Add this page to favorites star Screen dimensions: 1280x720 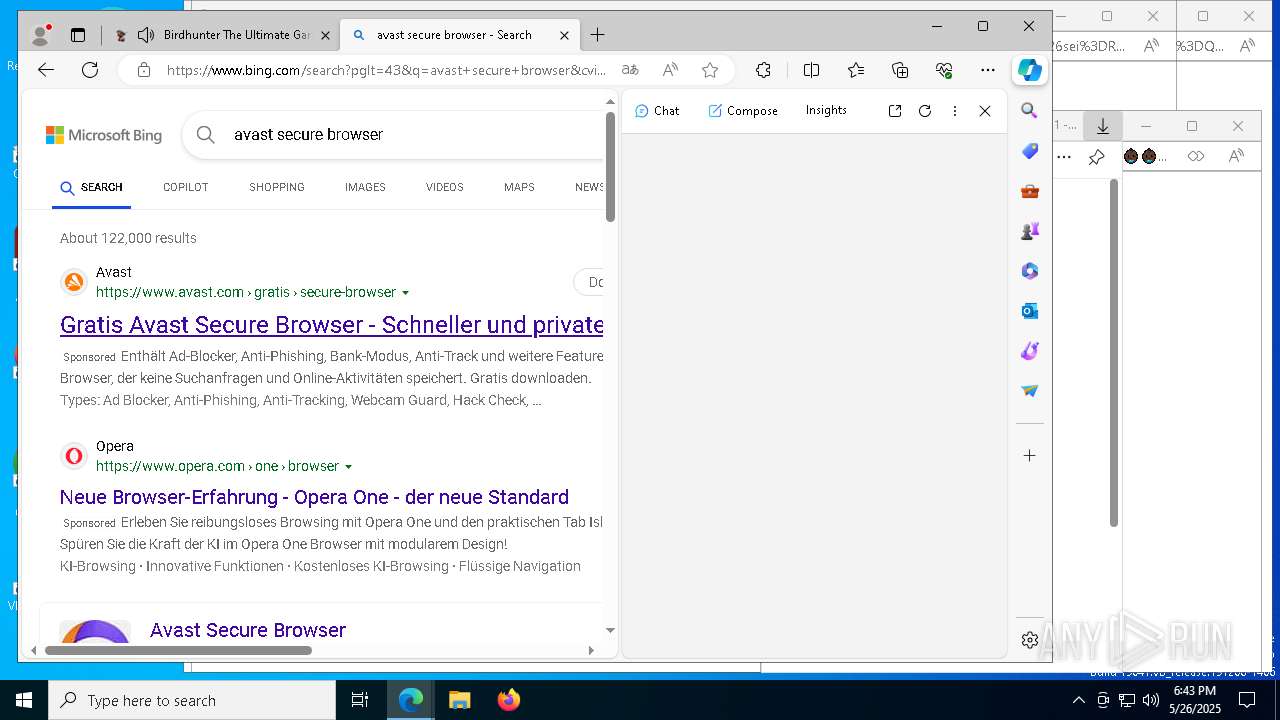(710, 70)
